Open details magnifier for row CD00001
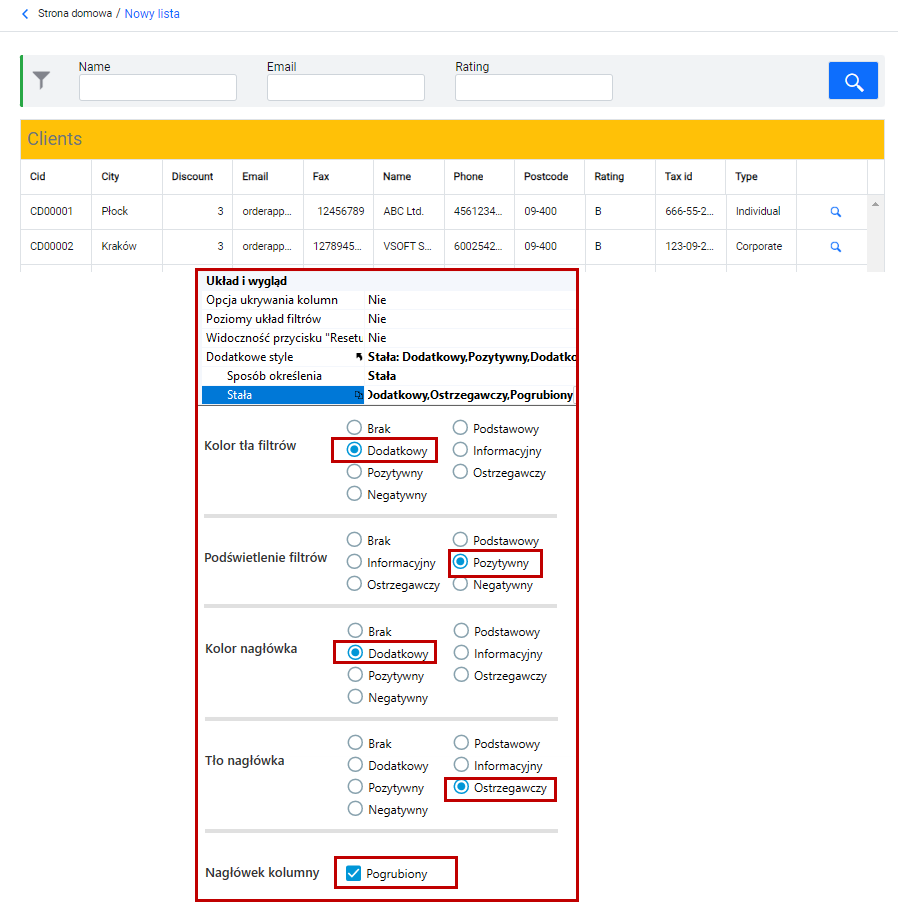898x902 pixels. [835, 212]
